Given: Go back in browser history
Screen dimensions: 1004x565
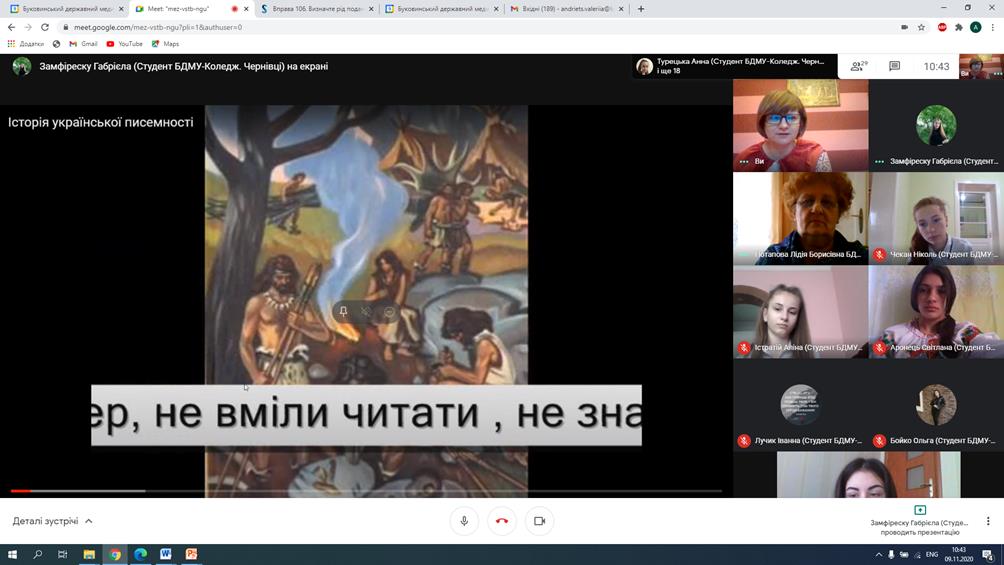Looking at the screenshot, I should coord(11,27).
